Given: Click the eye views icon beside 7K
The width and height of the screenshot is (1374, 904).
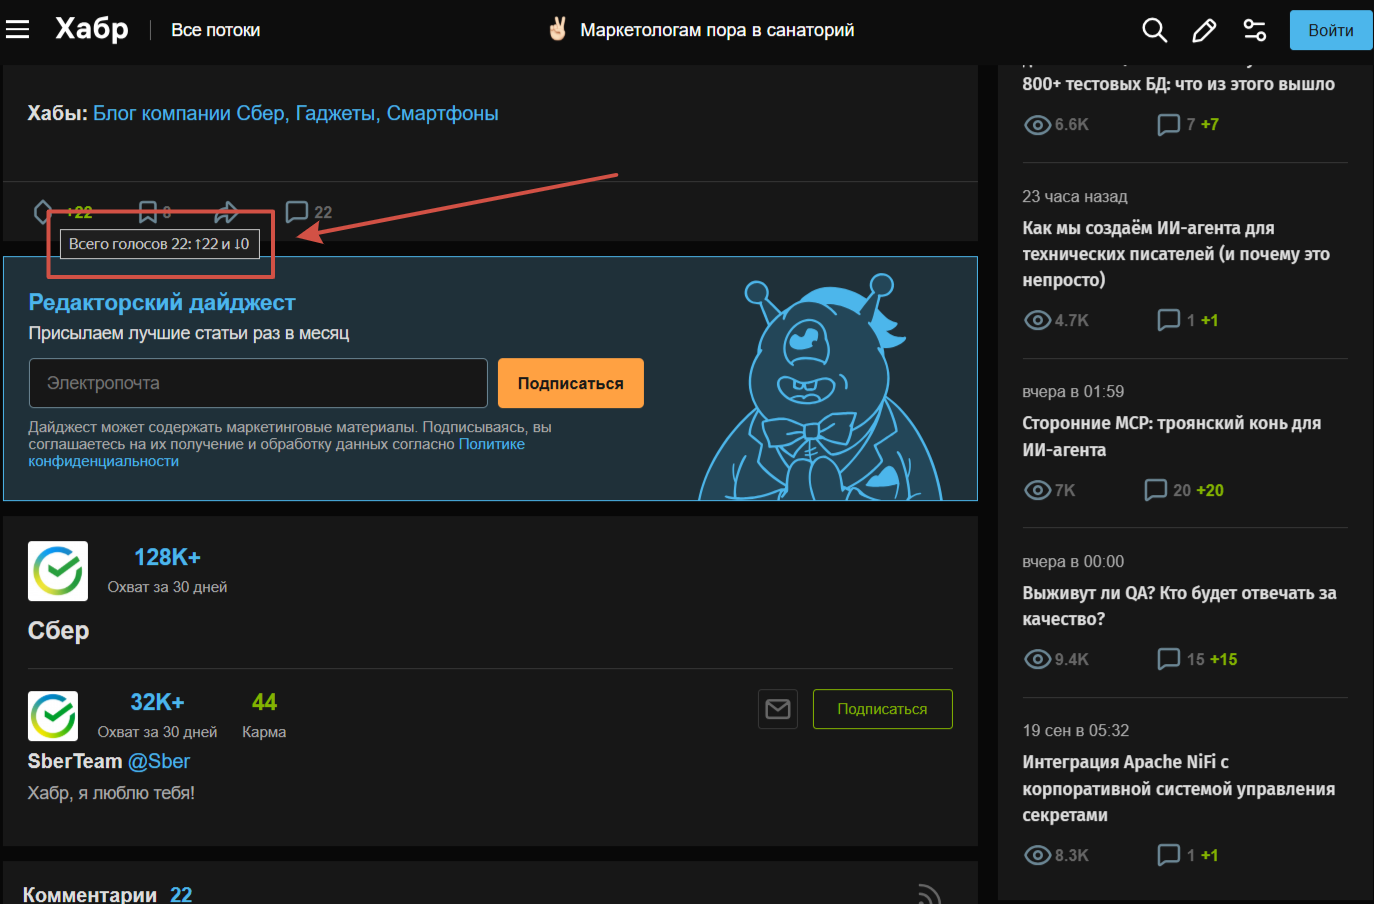Looking at the screenshot, I should pyautogui.click(x=1037, y=490).
